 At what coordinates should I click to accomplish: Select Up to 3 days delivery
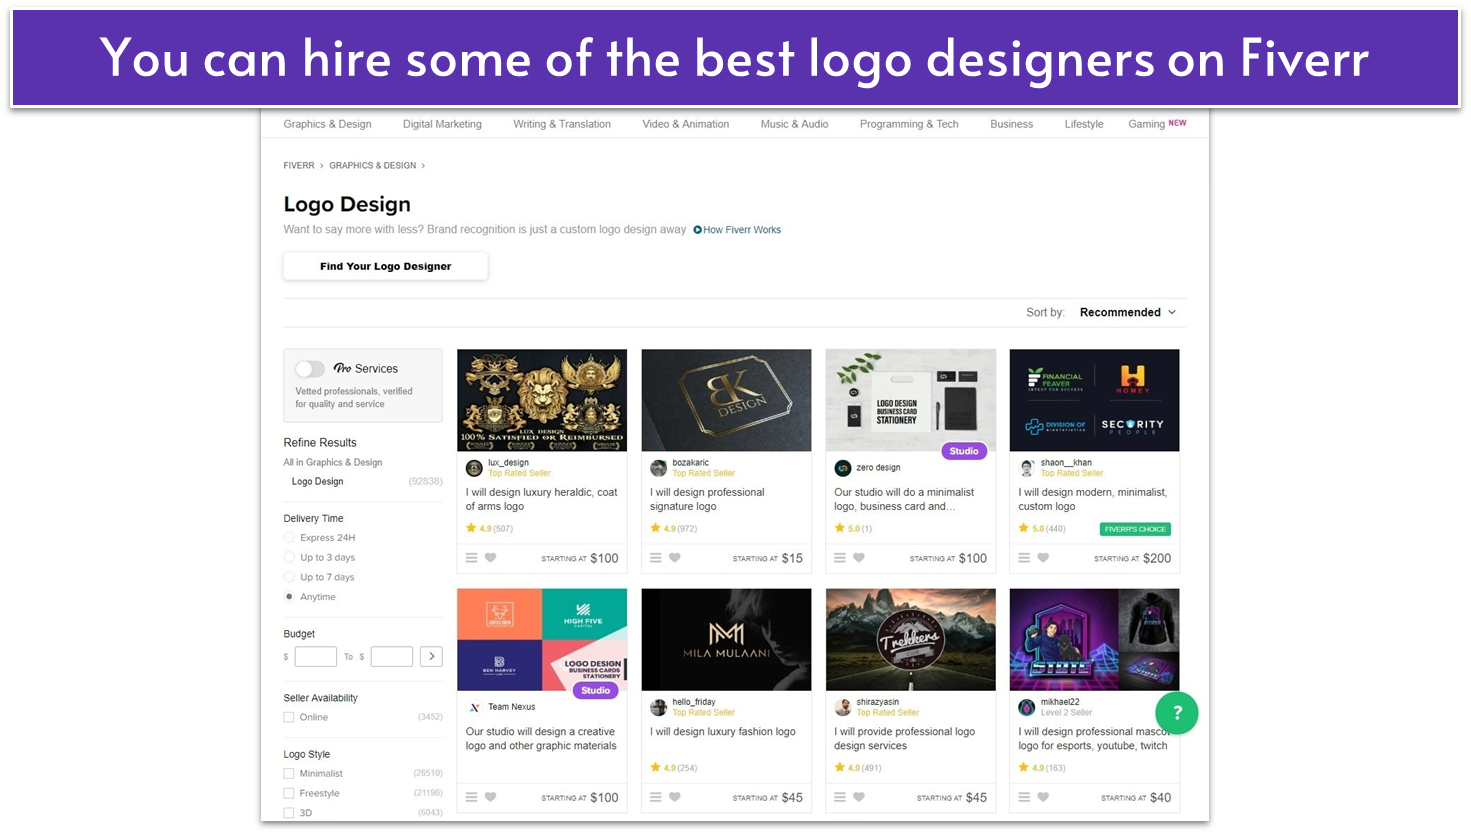(289, 558)
